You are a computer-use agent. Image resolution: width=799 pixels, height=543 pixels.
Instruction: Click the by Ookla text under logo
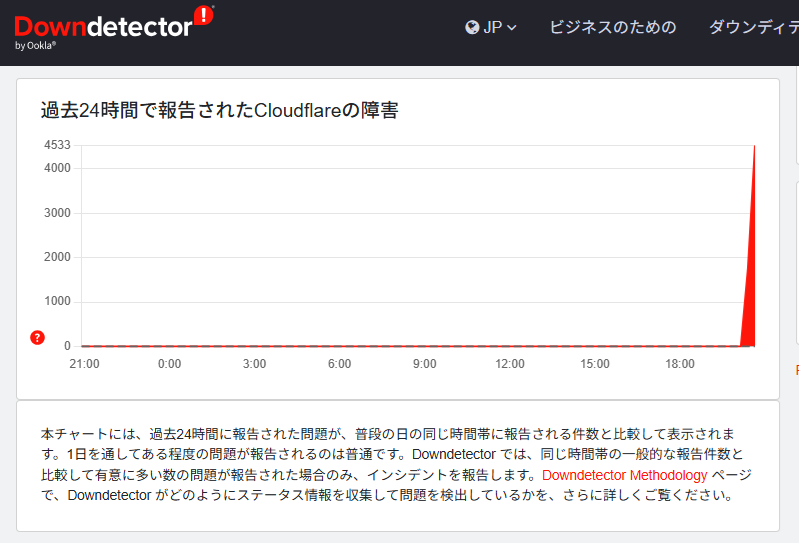[x=35, y=46]
